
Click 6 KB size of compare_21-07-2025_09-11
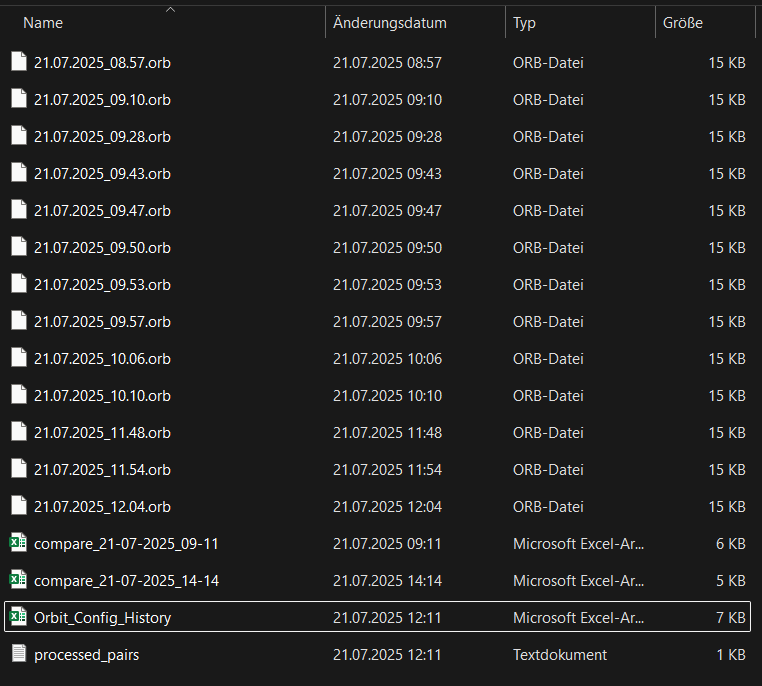point(730,544)
